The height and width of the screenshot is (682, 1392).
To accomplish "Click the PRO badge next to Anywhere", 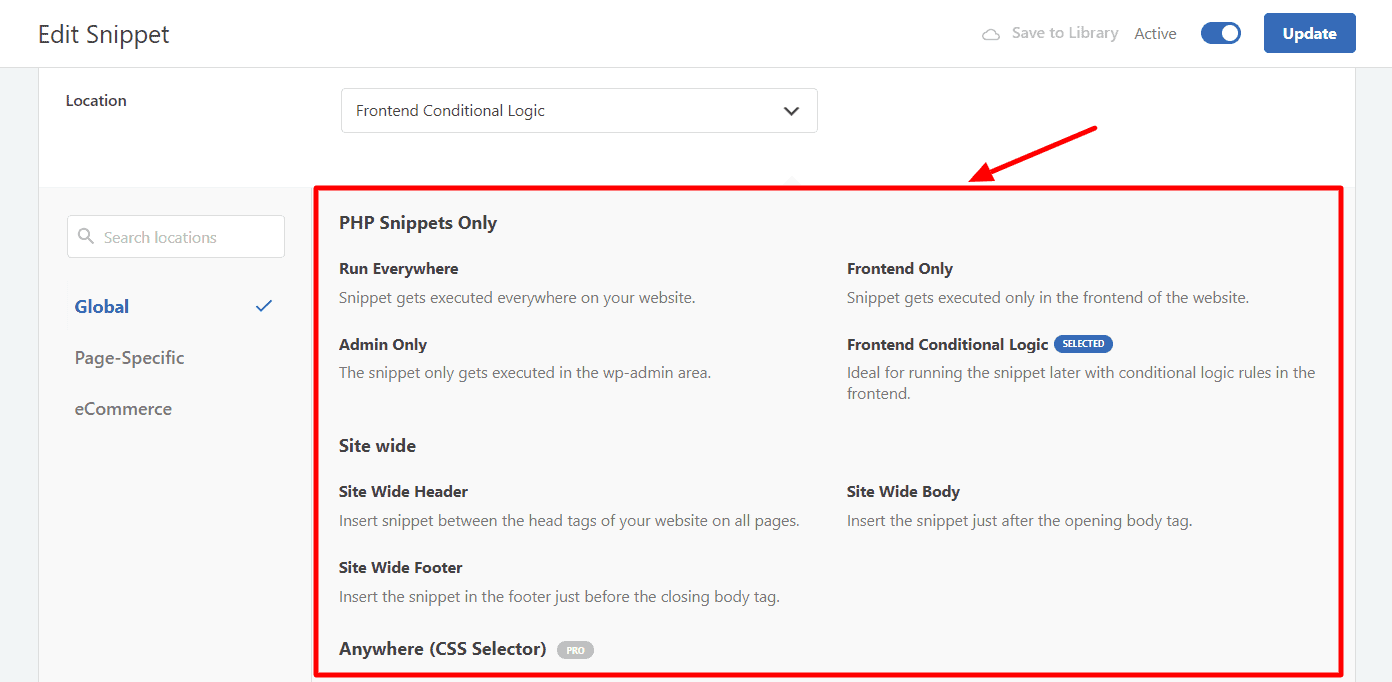I will click(x=575, y=650).
